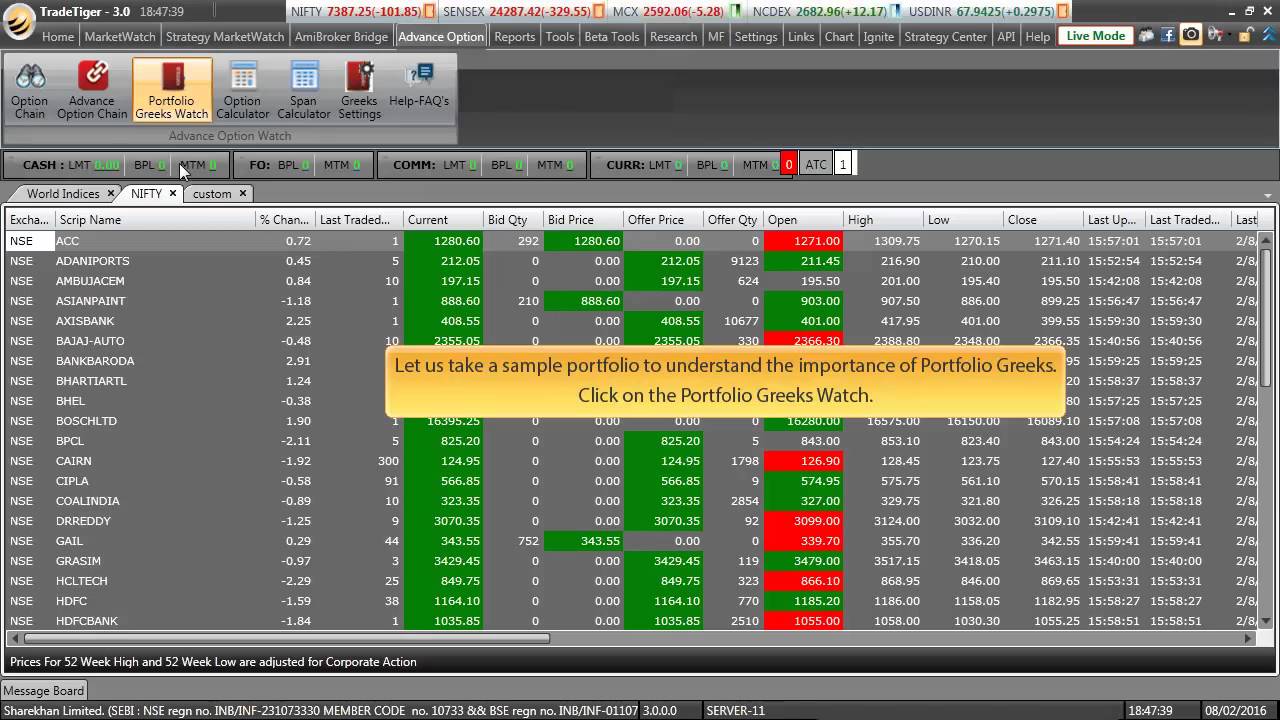The width and height of the screenshot is (1280, 720).
Task: Click Portfolio Greeks Watch icon
Action: click(x=172, y=90)
